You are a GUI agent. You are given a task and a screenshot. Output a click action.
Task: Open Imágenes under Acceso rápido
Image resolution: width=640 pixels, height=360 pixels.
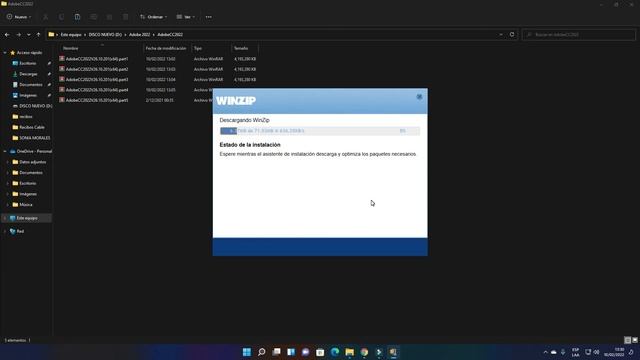pyautogui.click(x=28, y=95)
